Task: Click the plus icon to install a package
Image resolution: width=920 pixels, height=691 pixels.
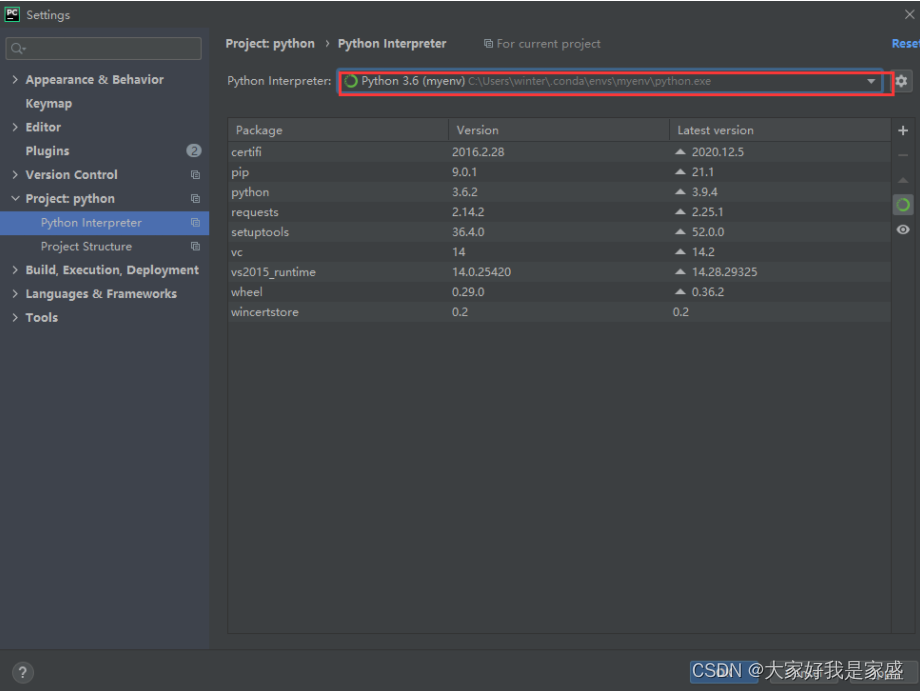Action: click(903, 130)
